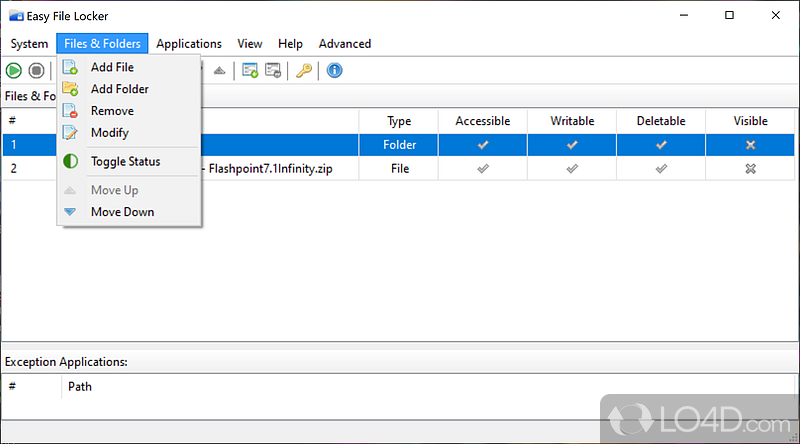Choose Move Down from the menu

click(129, 212)
